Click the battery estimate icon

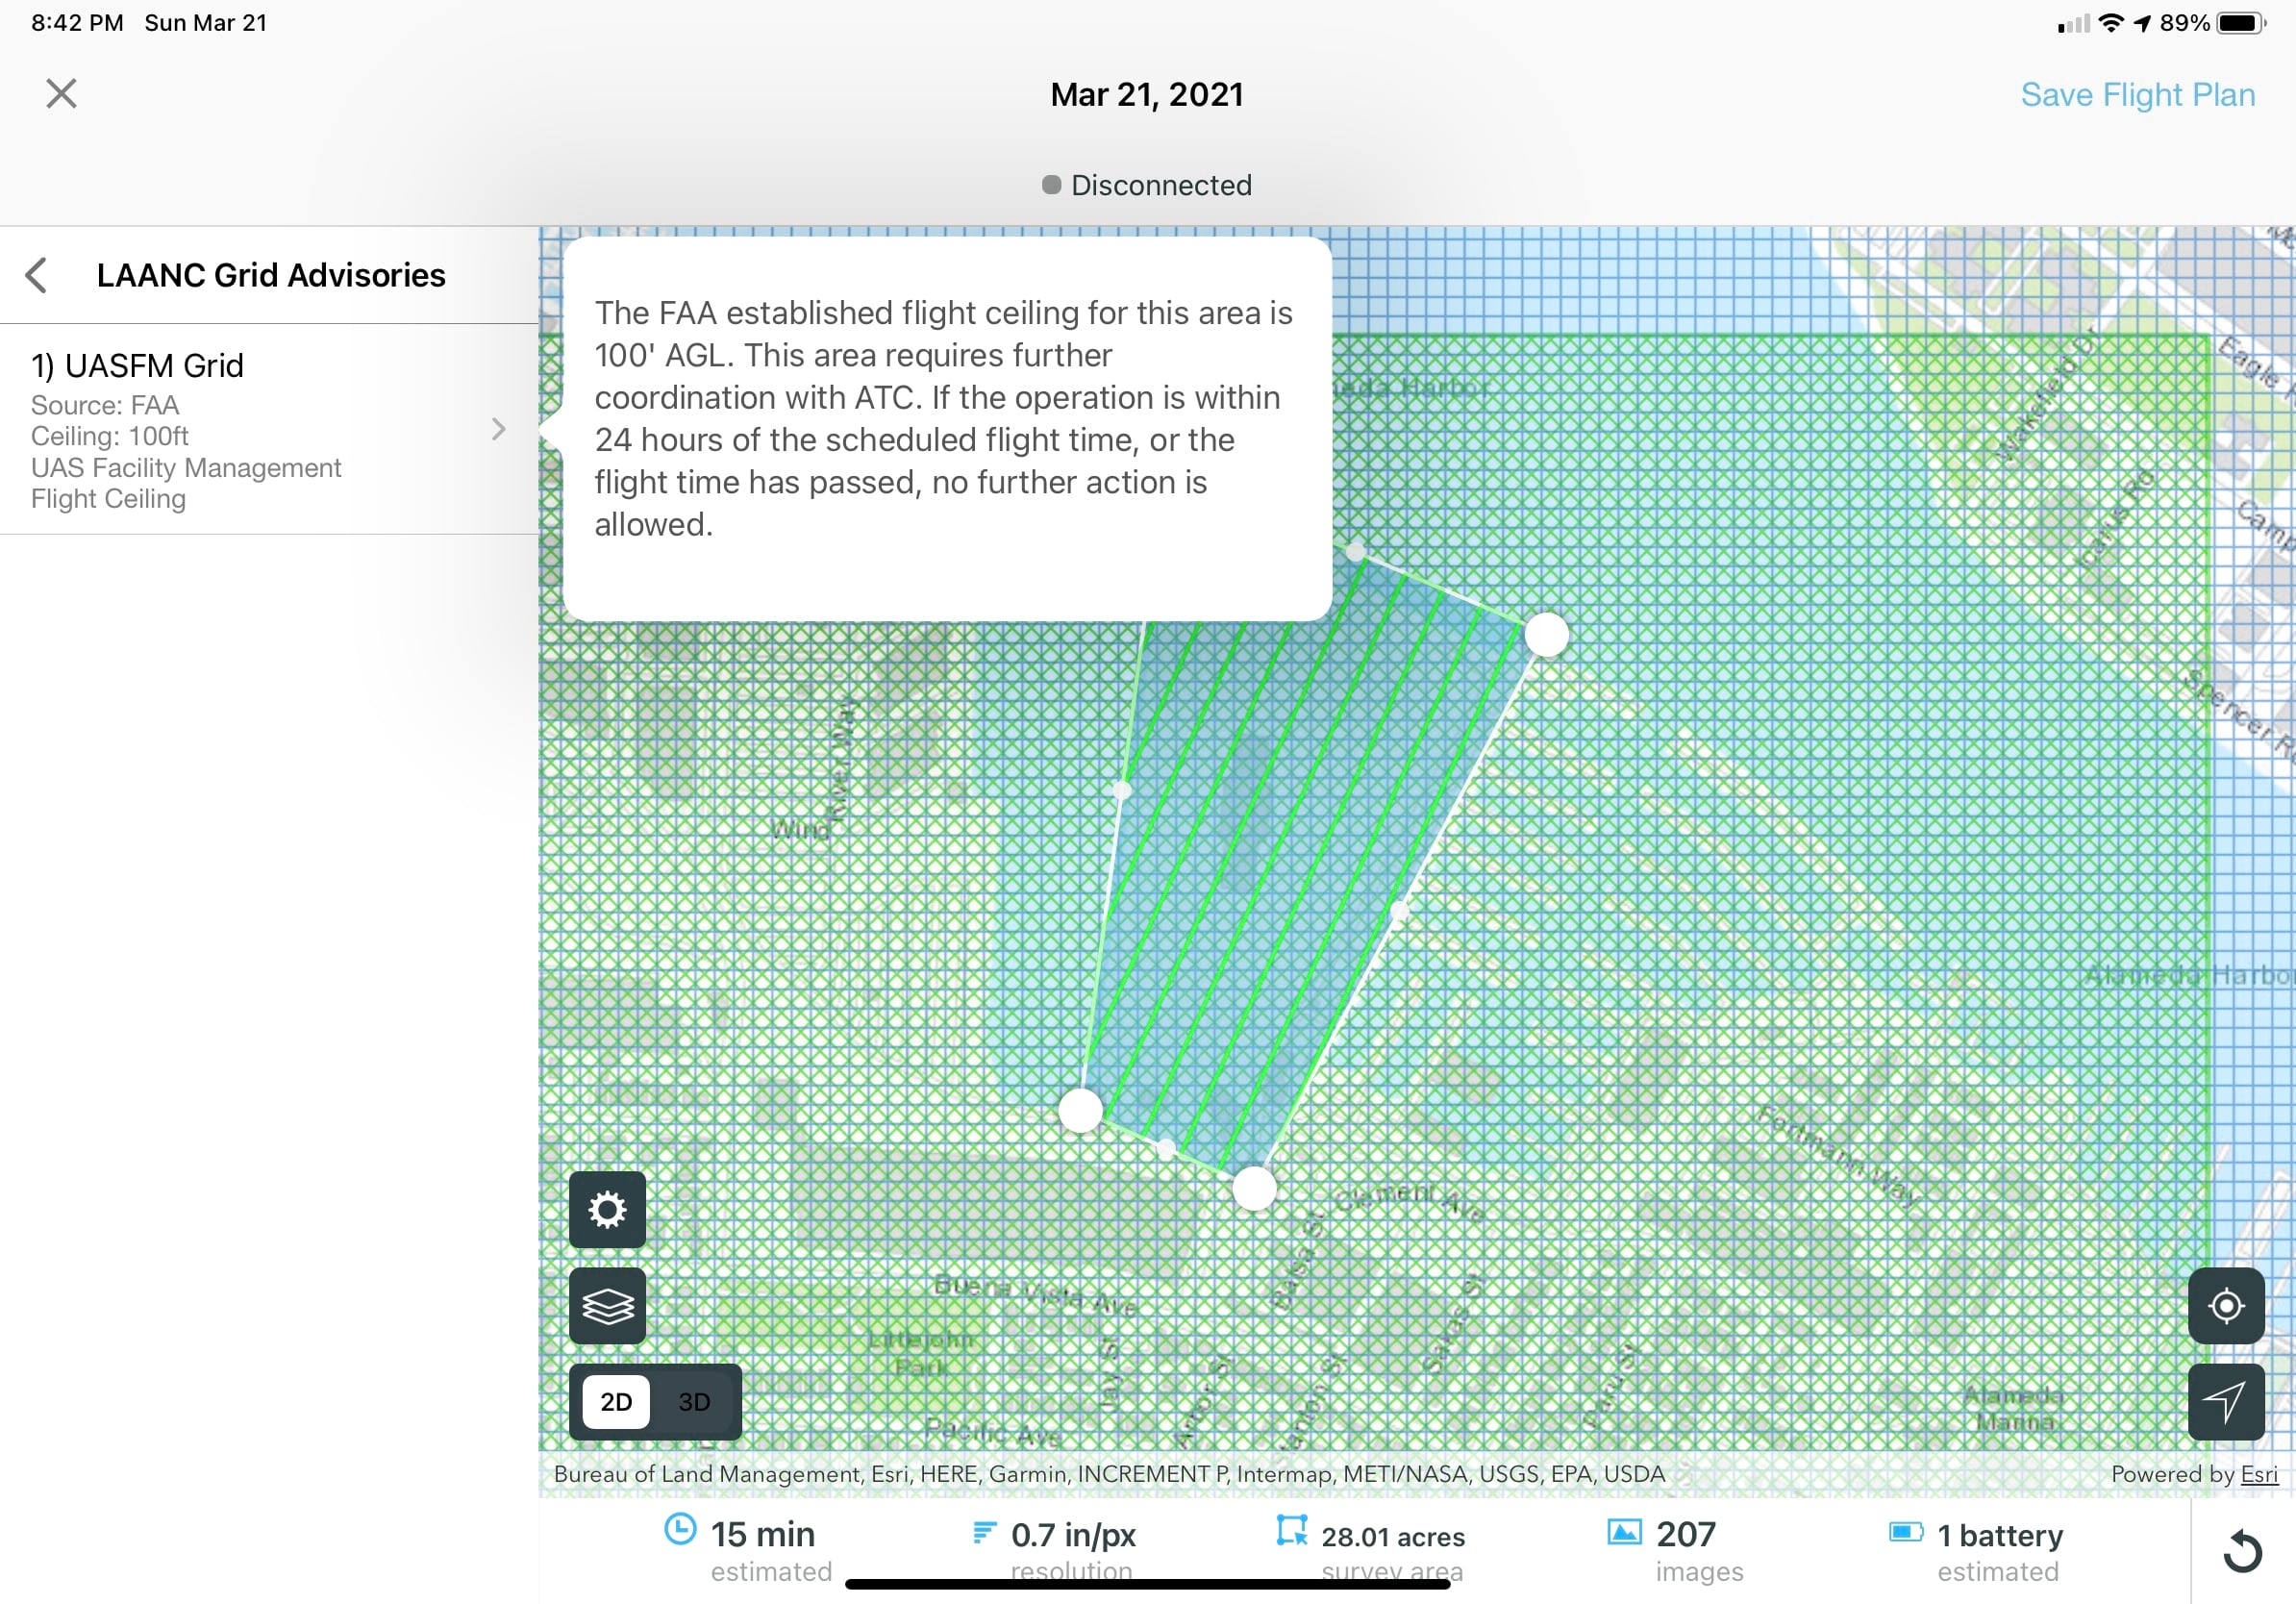pos(1906,1534)
